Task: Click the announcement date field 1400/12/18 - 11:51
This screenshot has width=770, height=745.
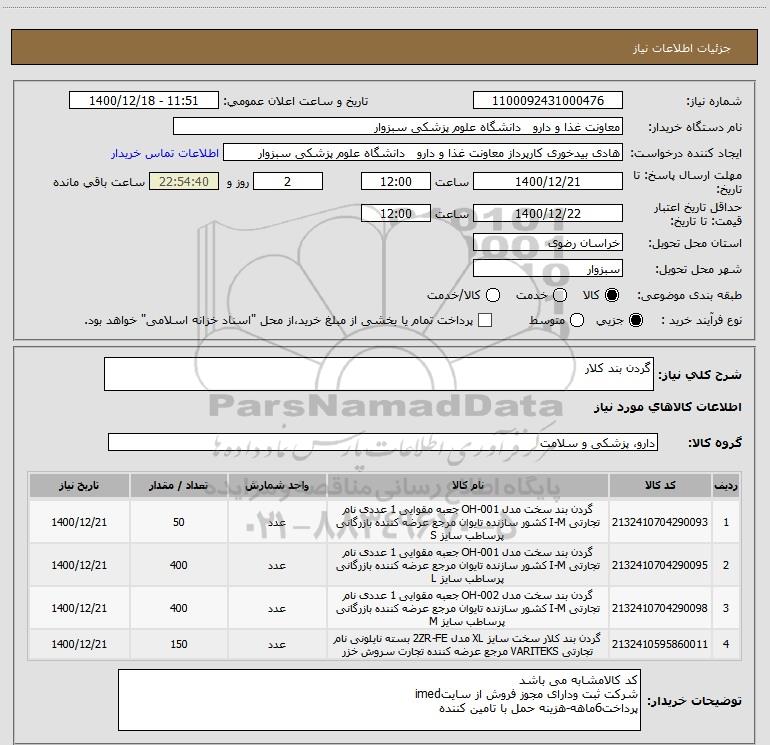Action: point(143,101)
